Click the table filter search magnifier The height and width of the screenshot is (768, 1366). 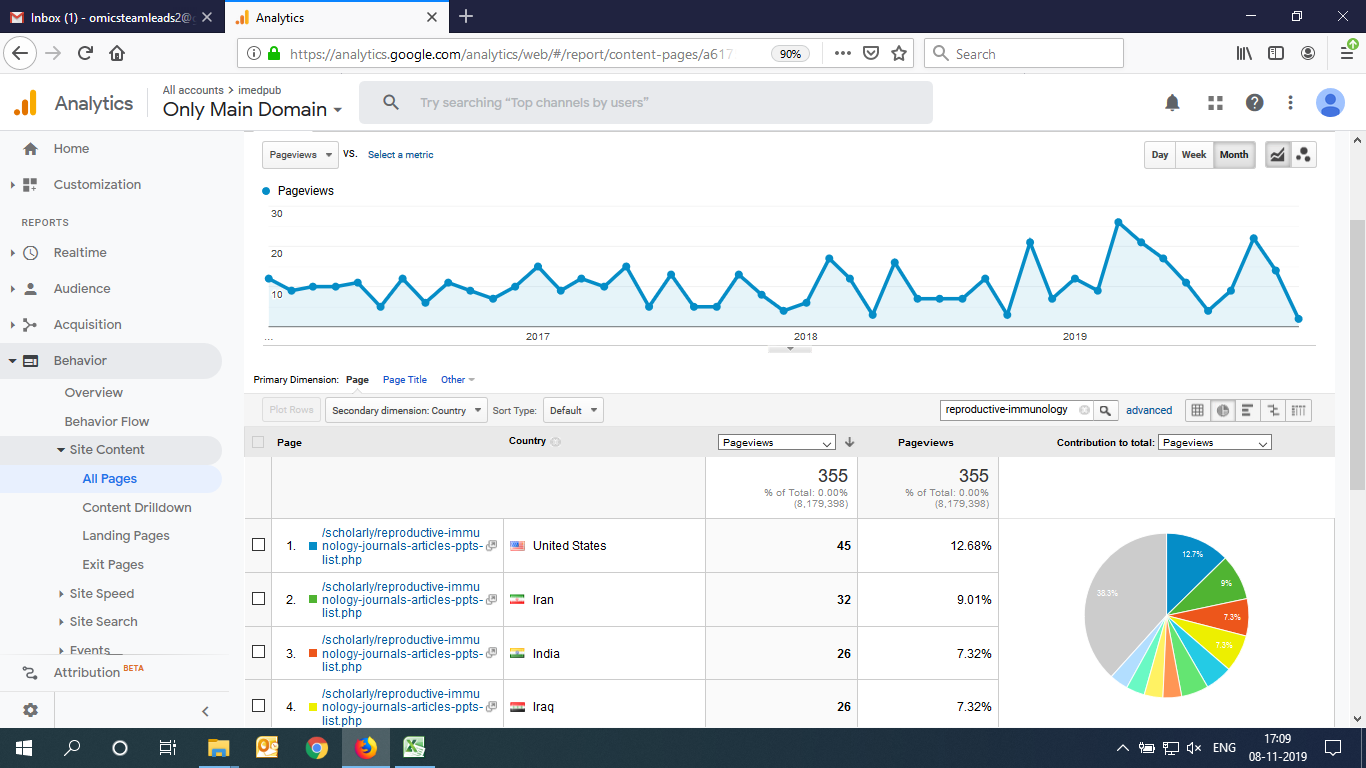point(1105,410)
